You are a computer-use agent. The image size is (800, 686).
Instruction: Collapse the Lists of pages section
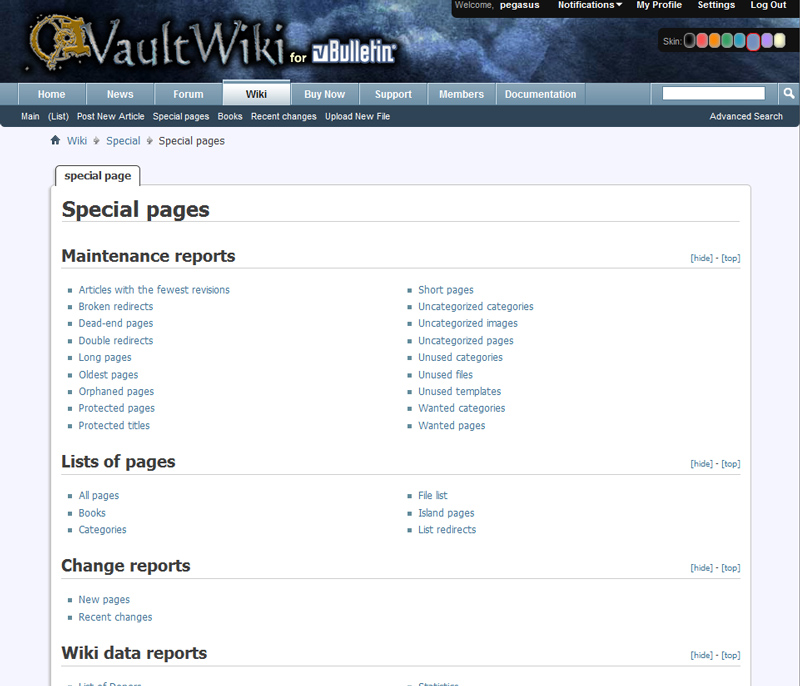click(x=702, y=464)
